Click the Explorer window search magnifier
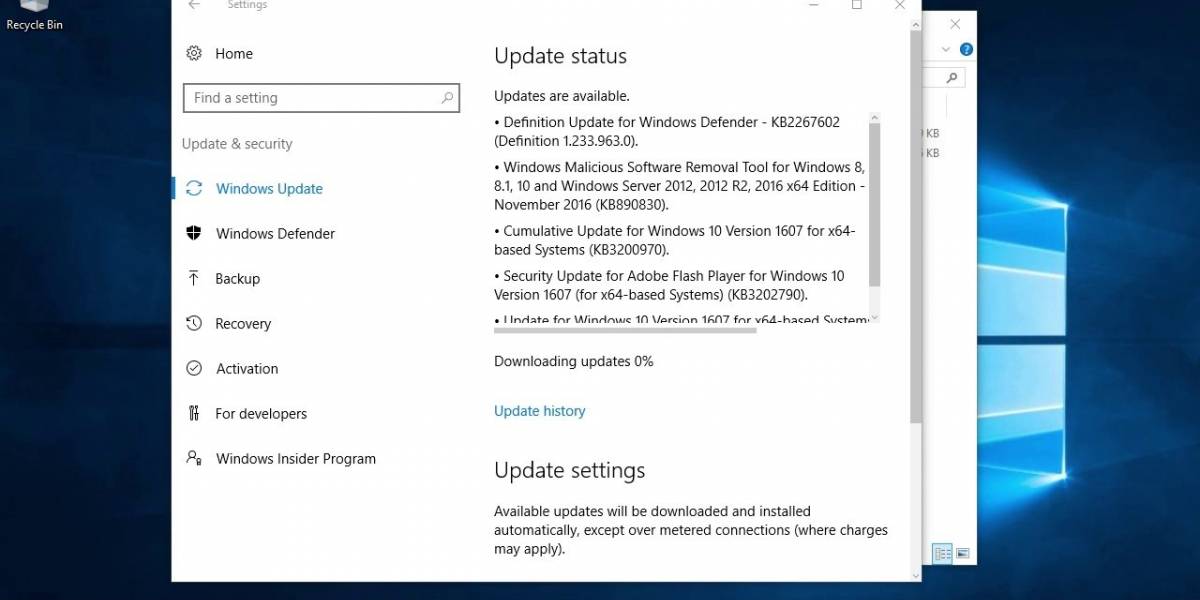 (952, 78)
